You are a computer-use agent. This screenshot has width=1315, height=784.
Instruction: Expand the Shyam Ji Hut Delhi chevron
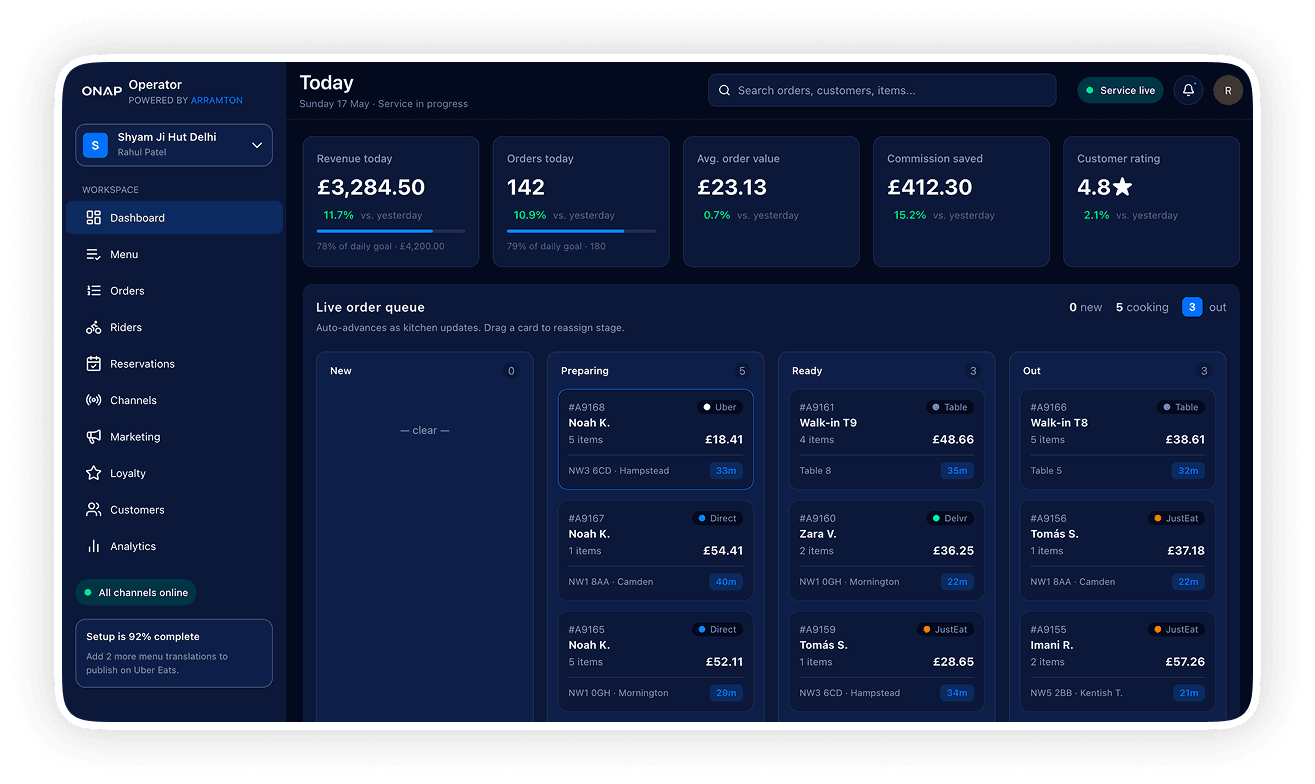257,145
